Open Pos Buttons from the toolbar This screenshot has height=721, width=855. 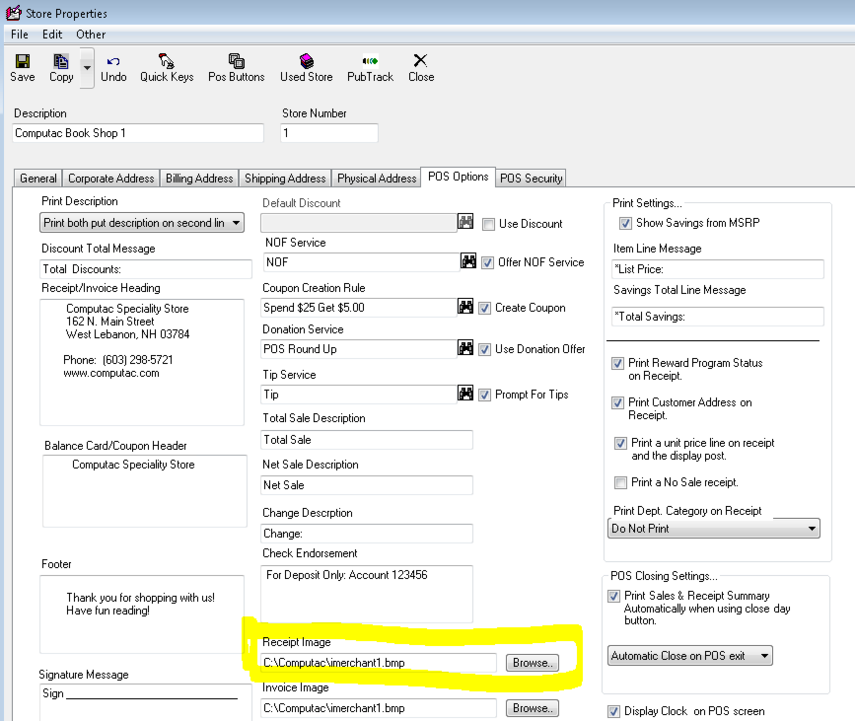pyautogui.click(x=236, y=68)
